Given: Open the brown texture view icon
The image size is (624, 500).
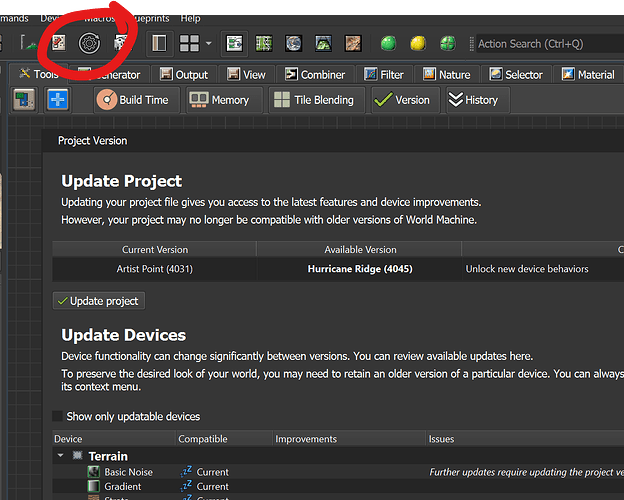Looking at the screenshot, I should coord(353,43).
